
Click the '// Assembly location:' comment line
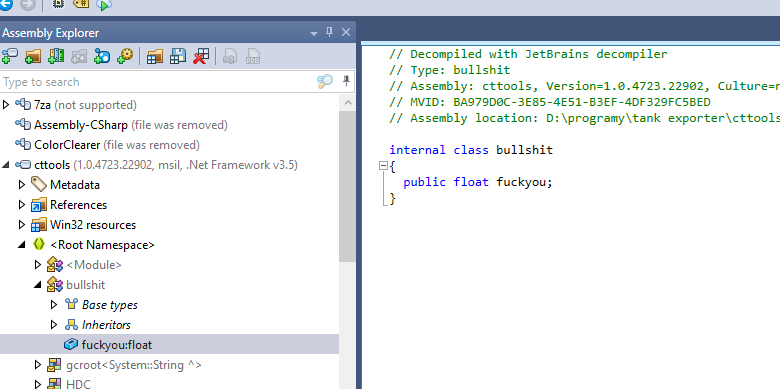585,118
